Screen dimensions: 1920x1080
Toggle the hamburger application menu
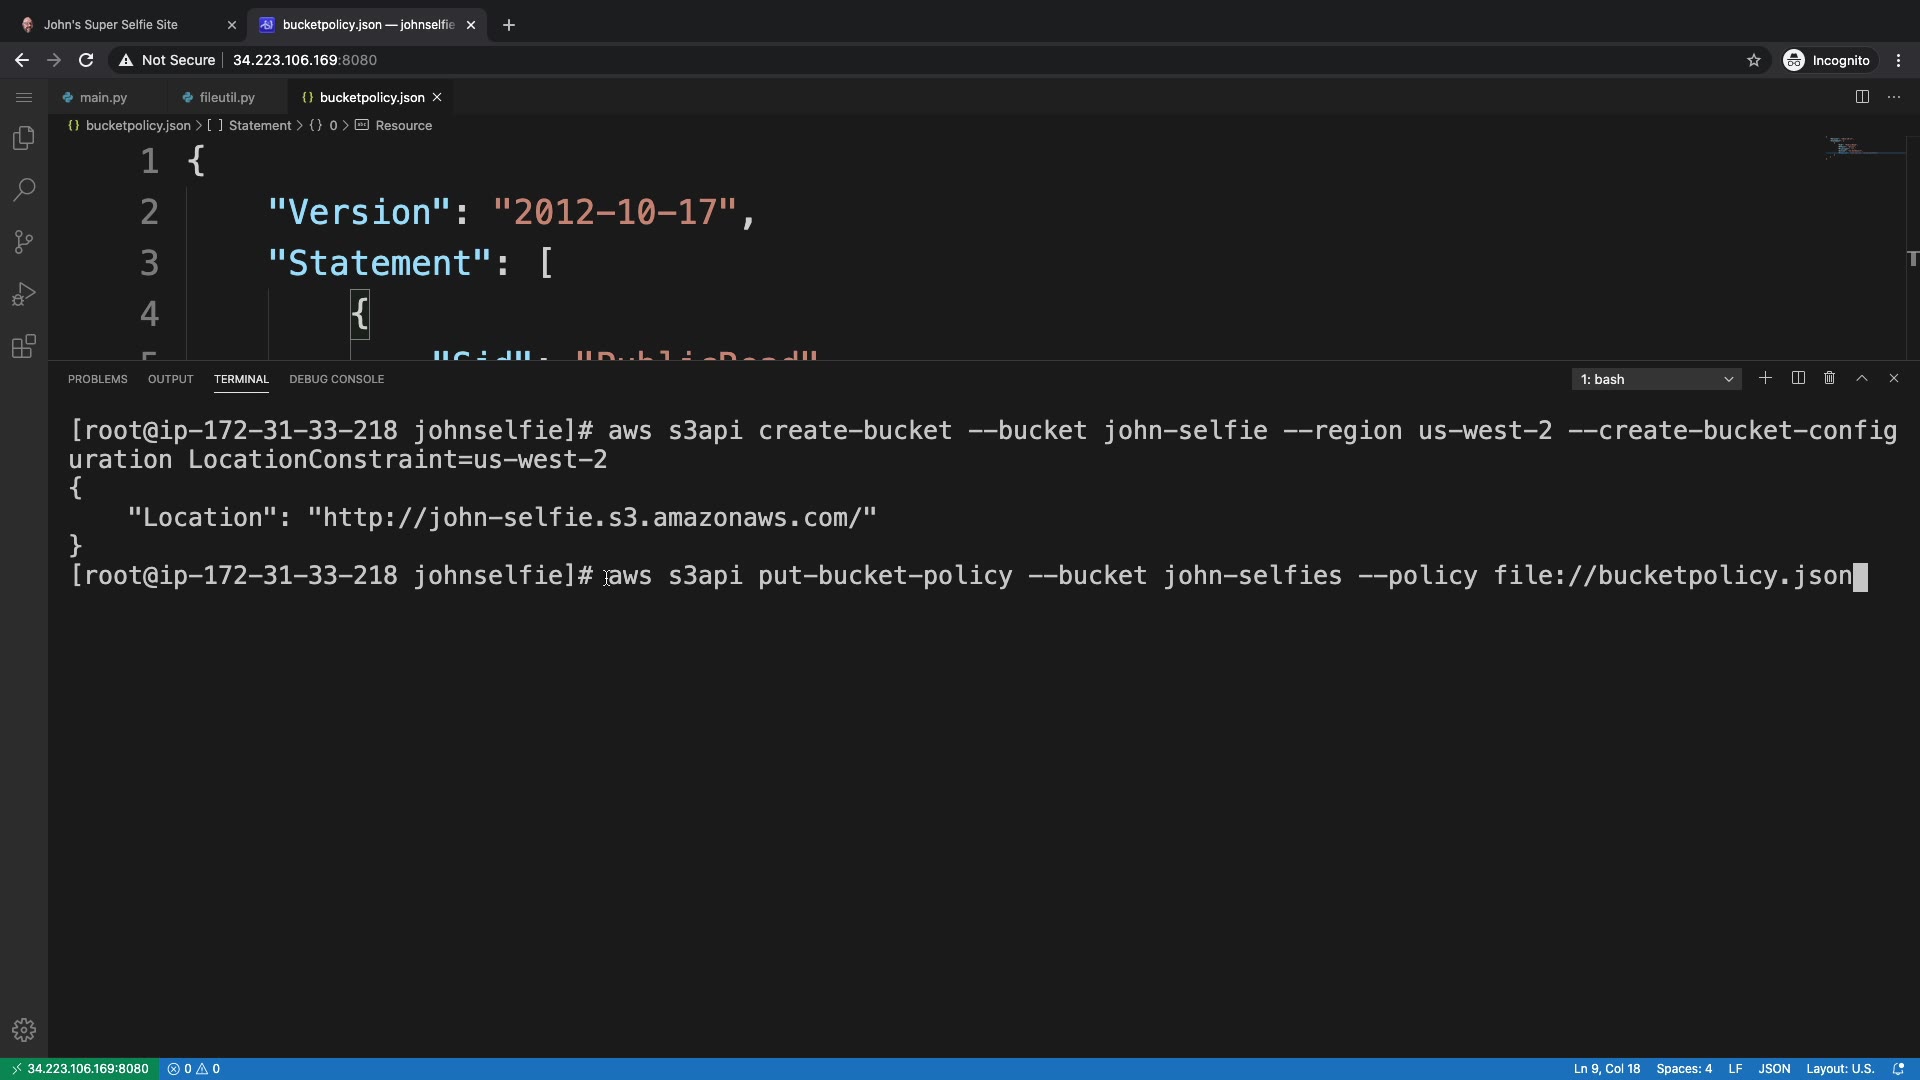click(x=24, y=97)
